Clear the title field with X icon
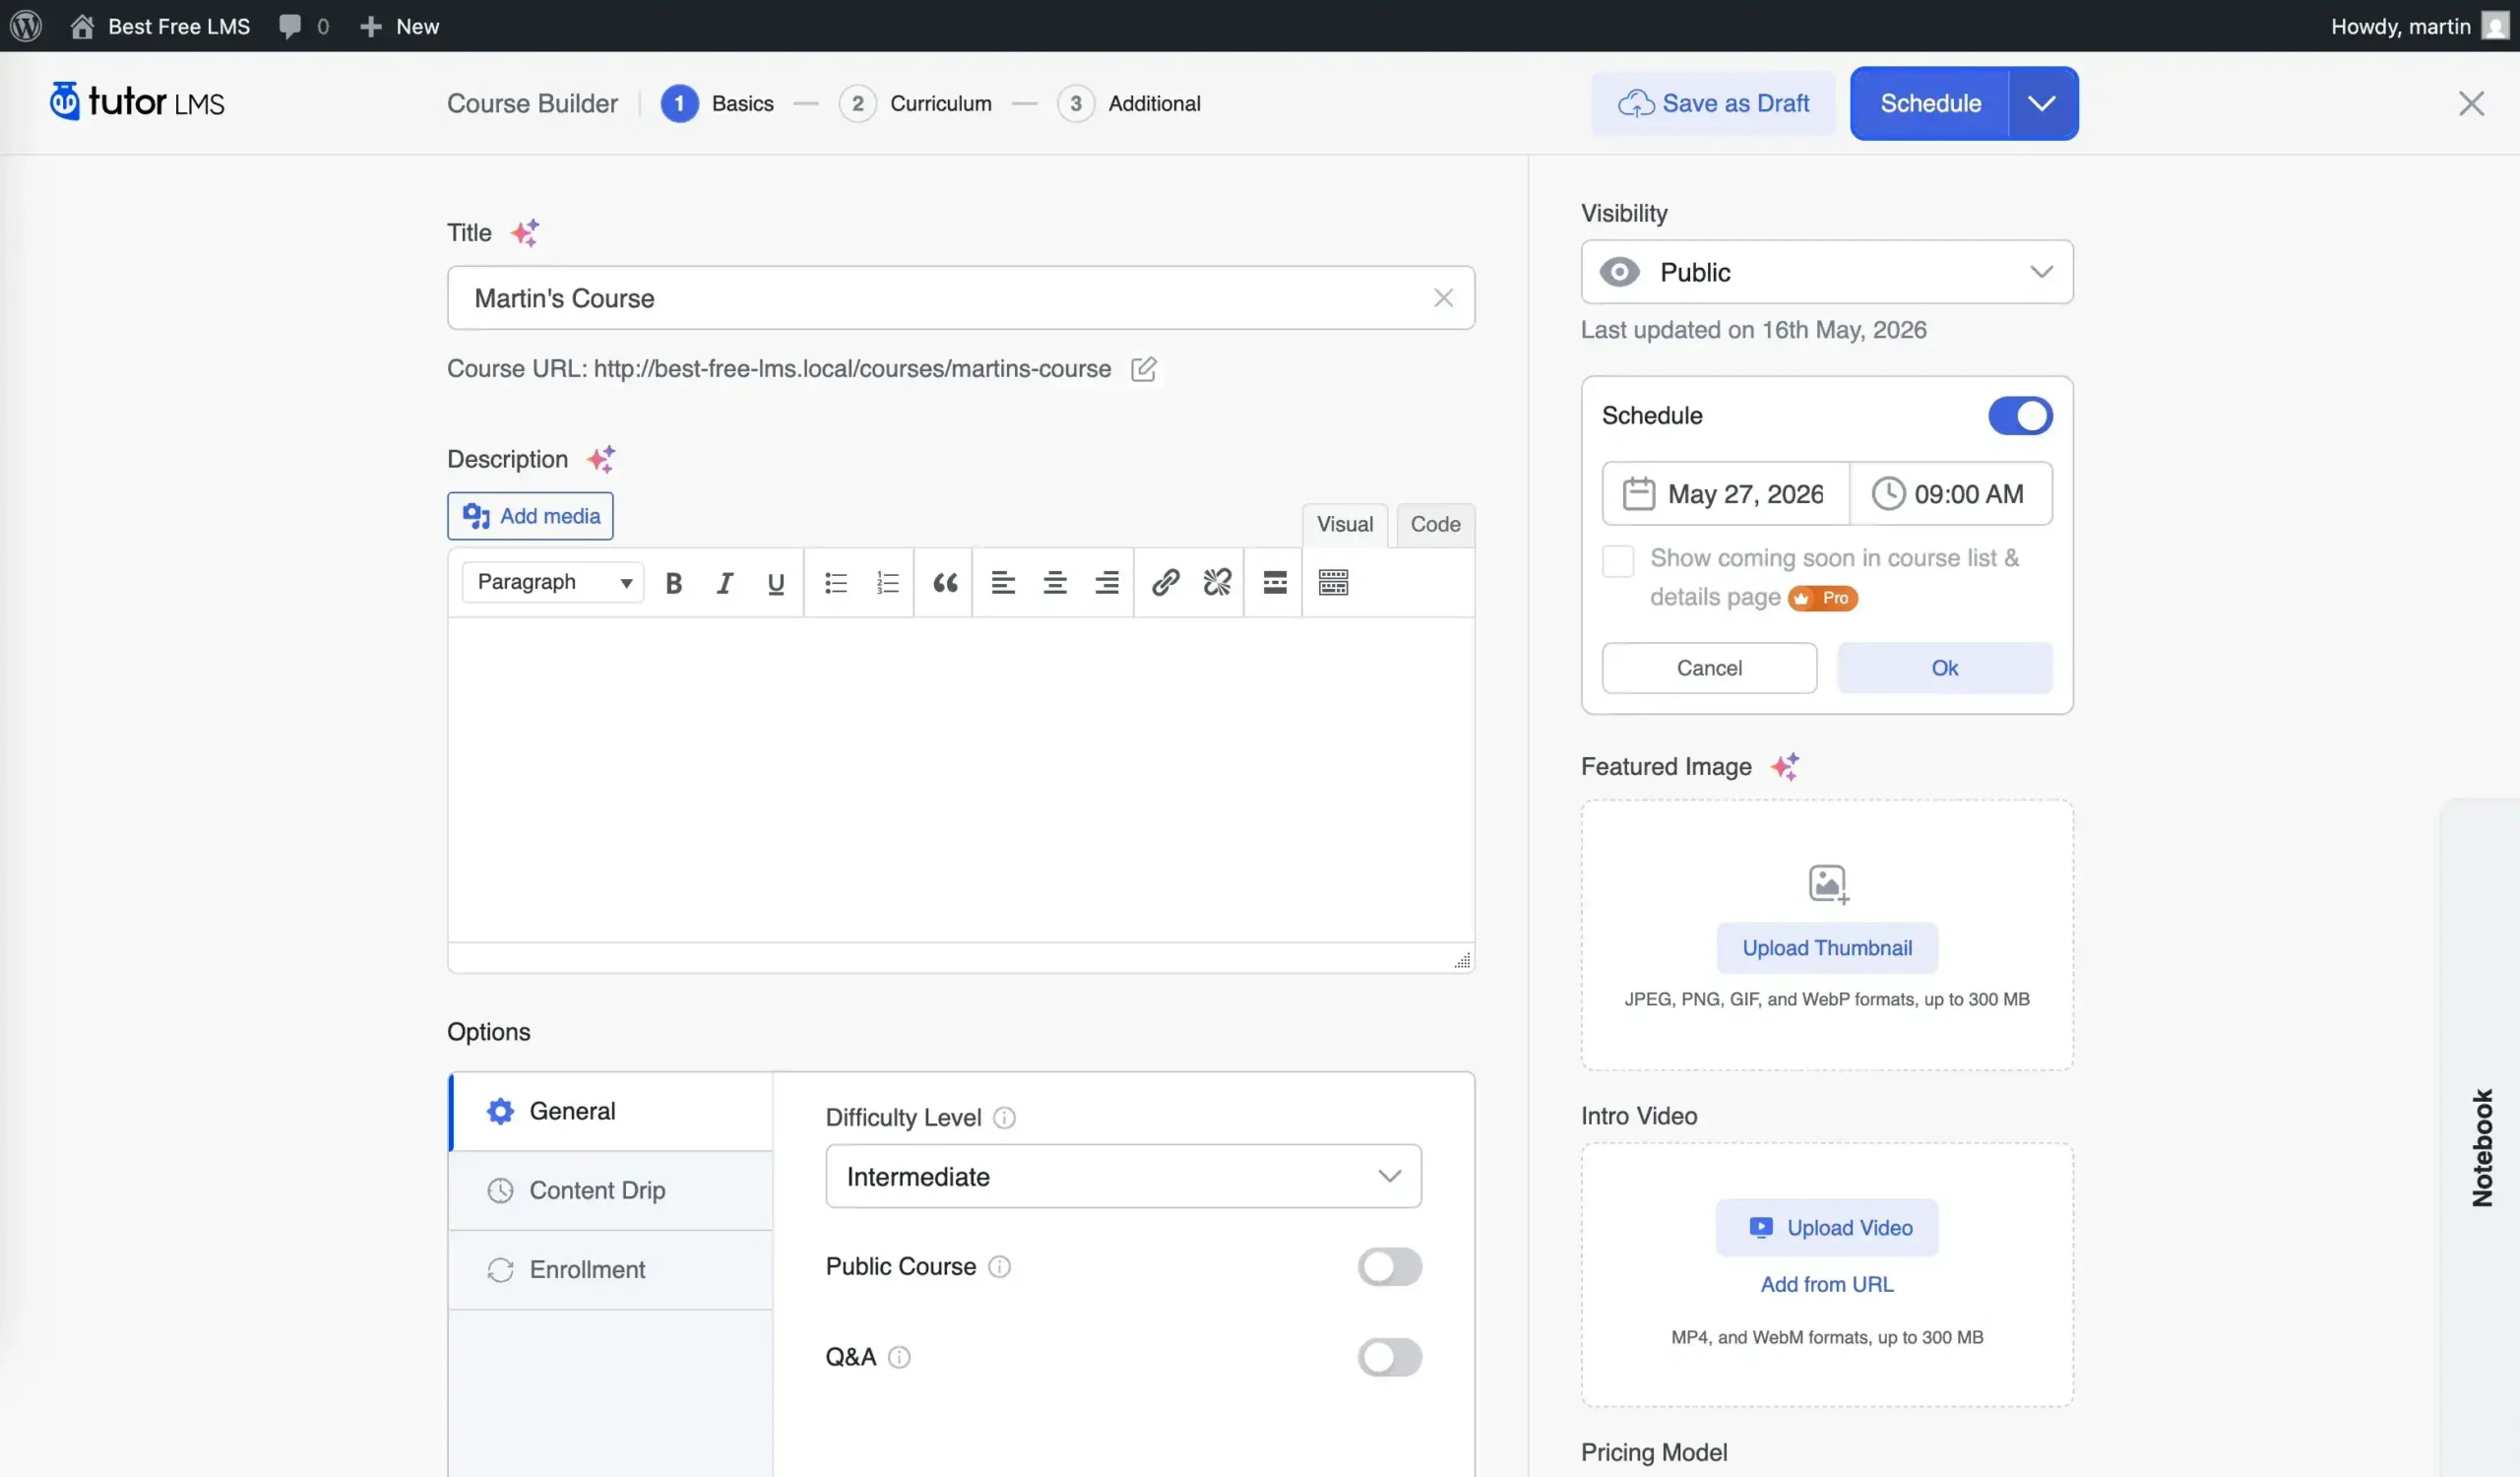 coord(1443,298)
